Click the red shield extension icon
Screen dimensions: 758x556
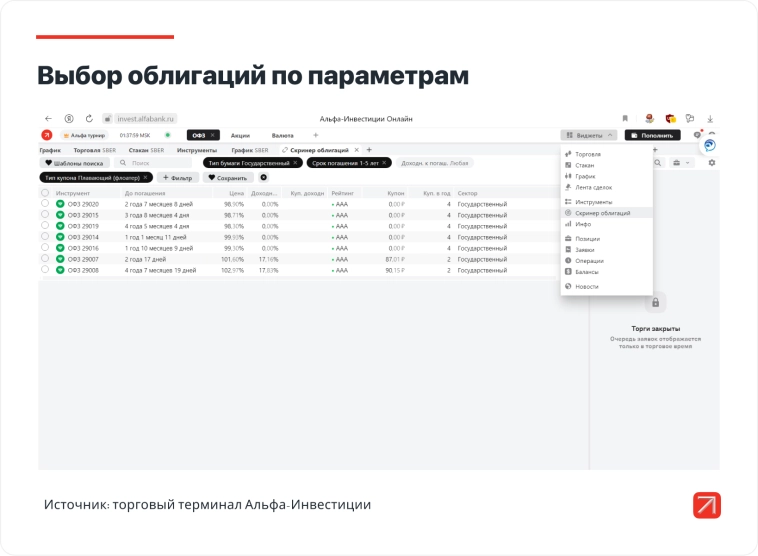click(x=671, y=118)
